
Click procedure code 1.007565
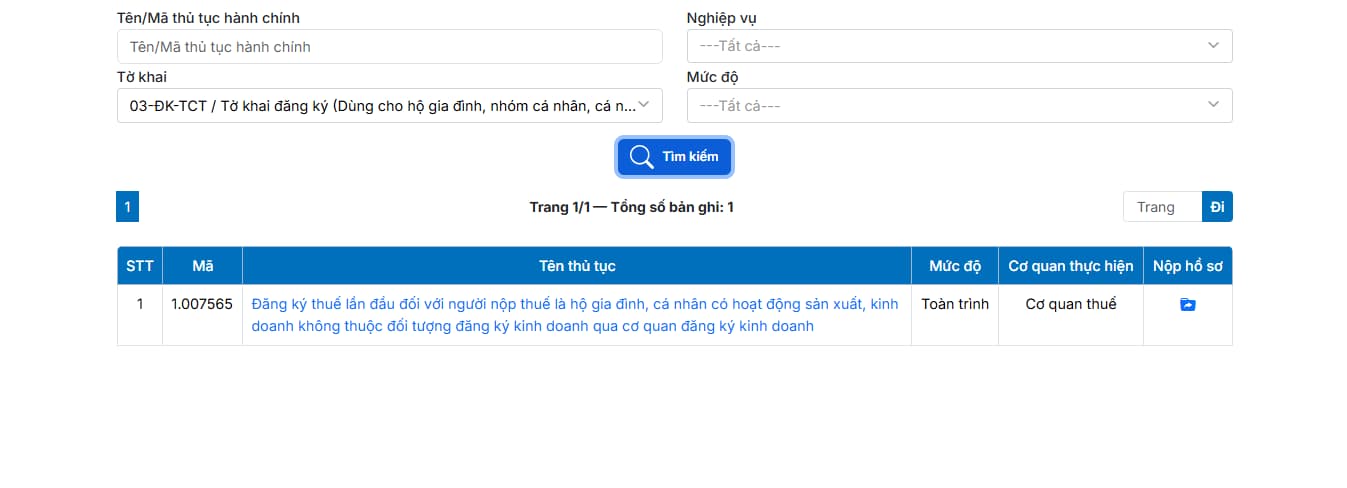pos(202,304)
